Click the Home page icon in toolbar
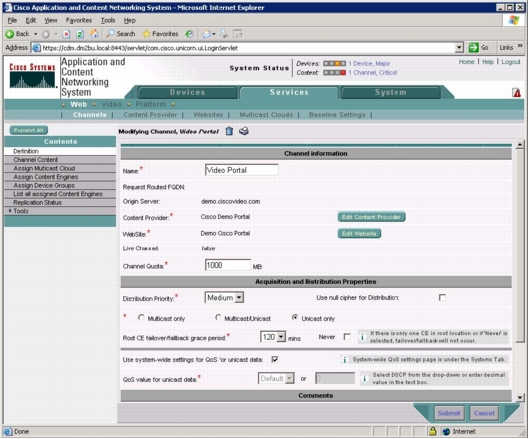 tap(94, 33)
